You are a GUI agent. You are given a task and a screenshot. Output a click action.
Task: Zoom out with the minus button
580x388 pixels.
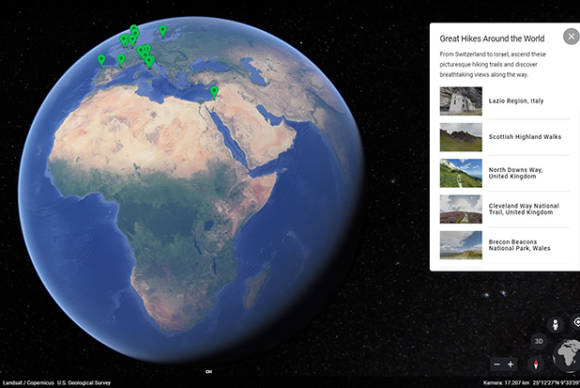click(x=497, y=364)
